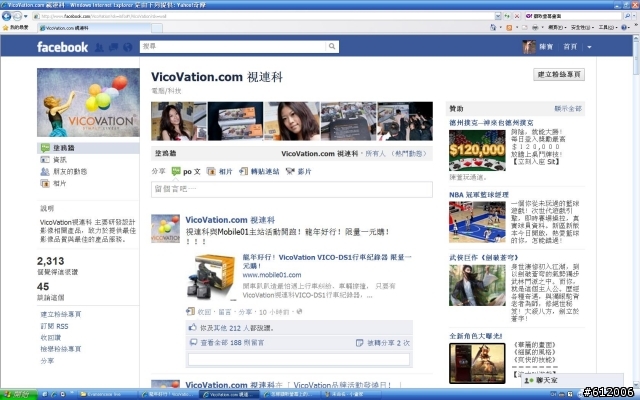The width and height of the screenshot is (640, 400).
Task: View all 188 comments link
Action: click(x=232, y=343)
